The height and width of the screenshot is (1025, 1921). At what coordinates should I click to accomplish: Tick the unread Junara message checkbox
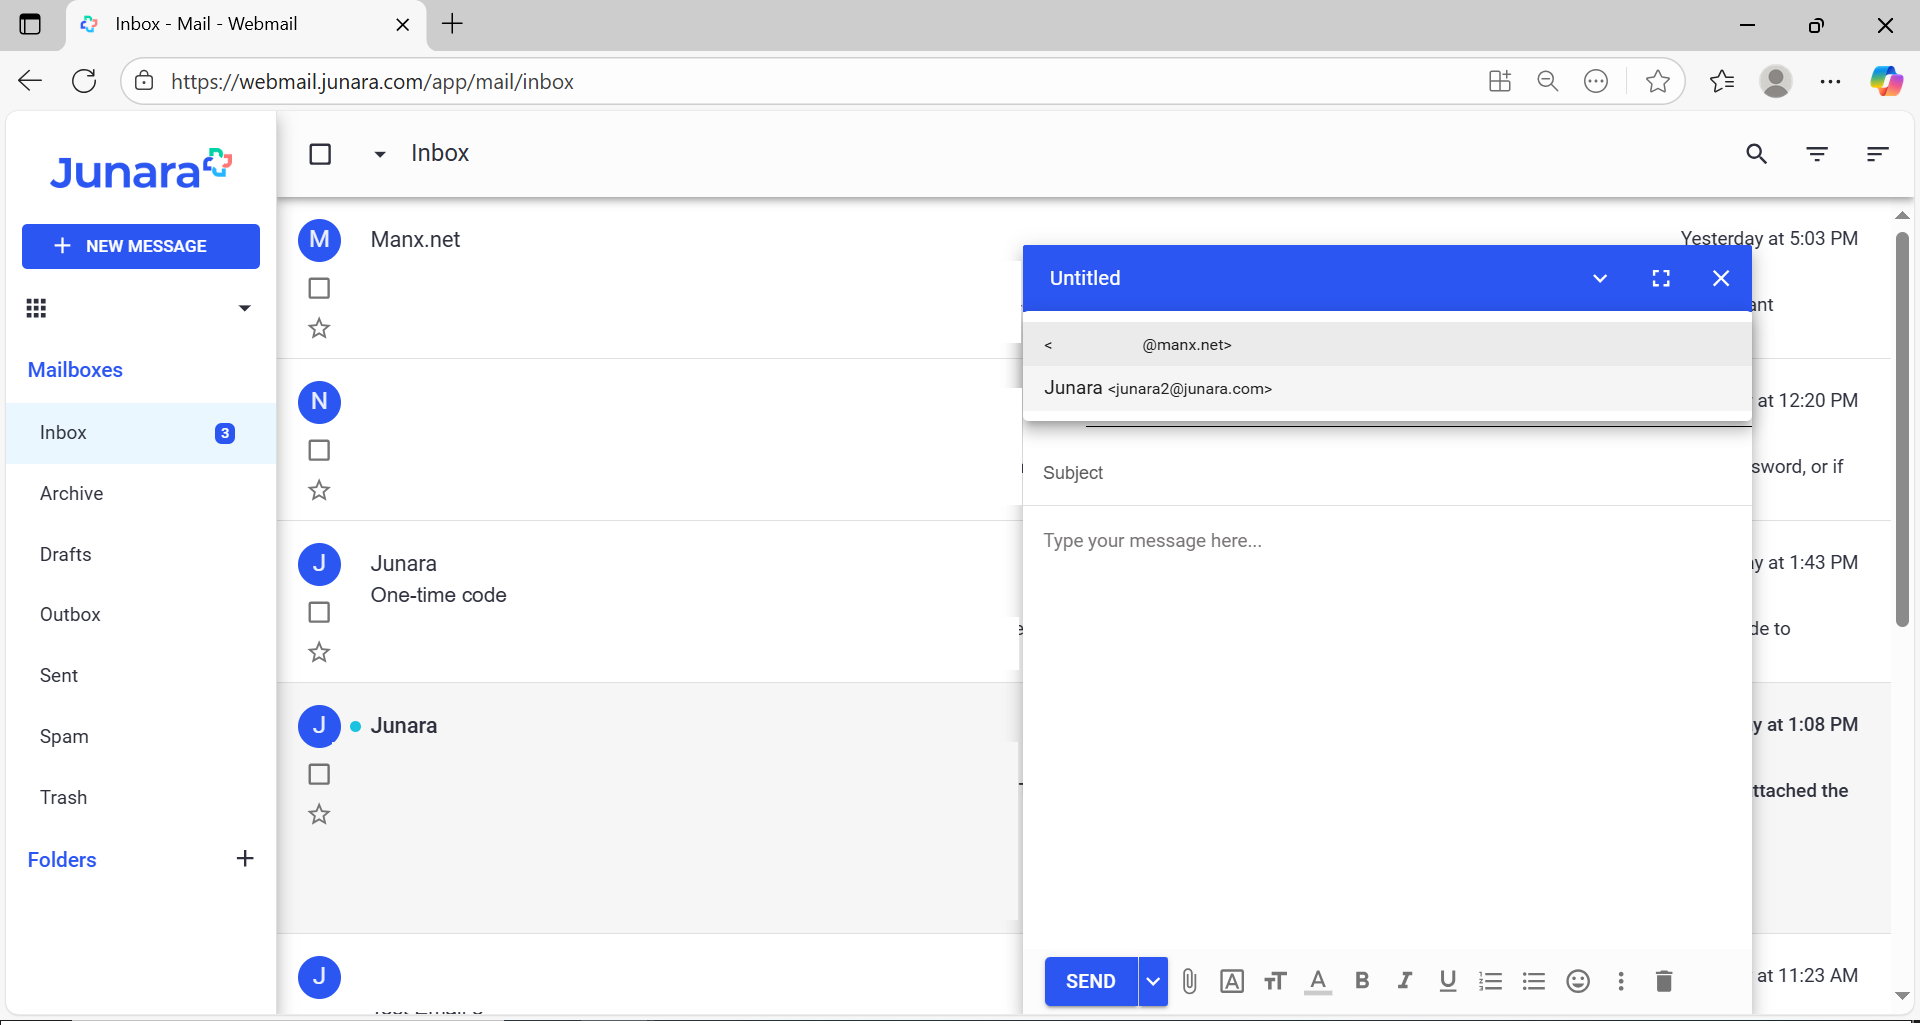[319, 774]
